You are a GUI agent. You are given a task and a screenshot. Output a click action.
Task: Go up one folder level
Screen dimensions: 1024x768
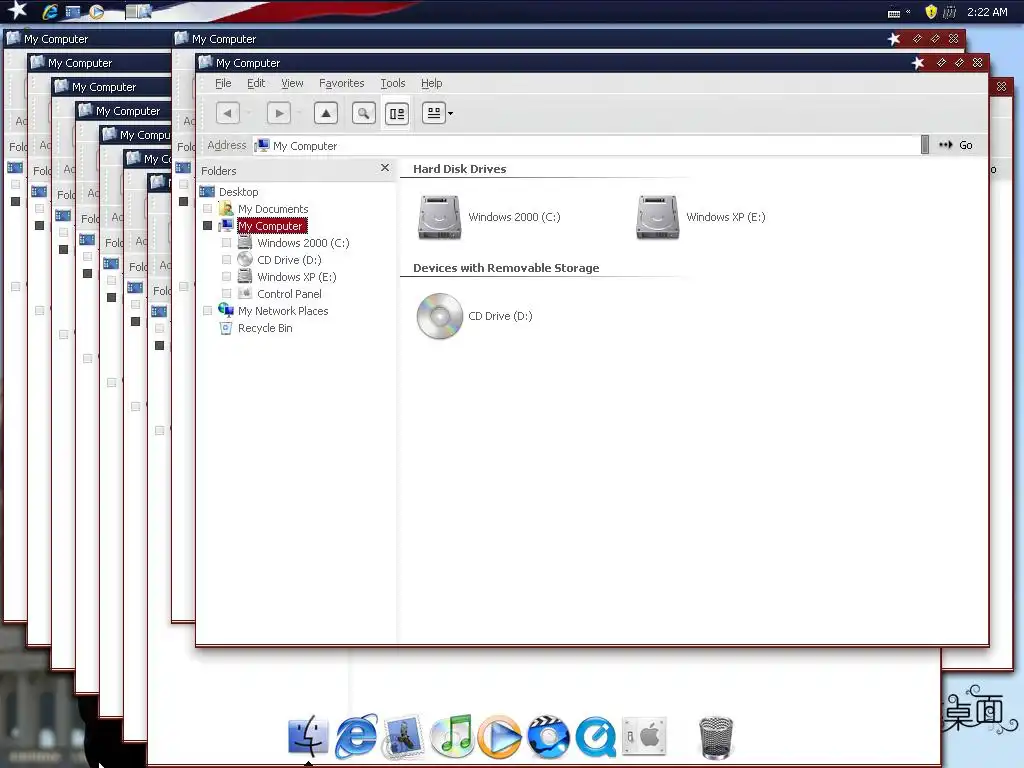tap(326, 113)
